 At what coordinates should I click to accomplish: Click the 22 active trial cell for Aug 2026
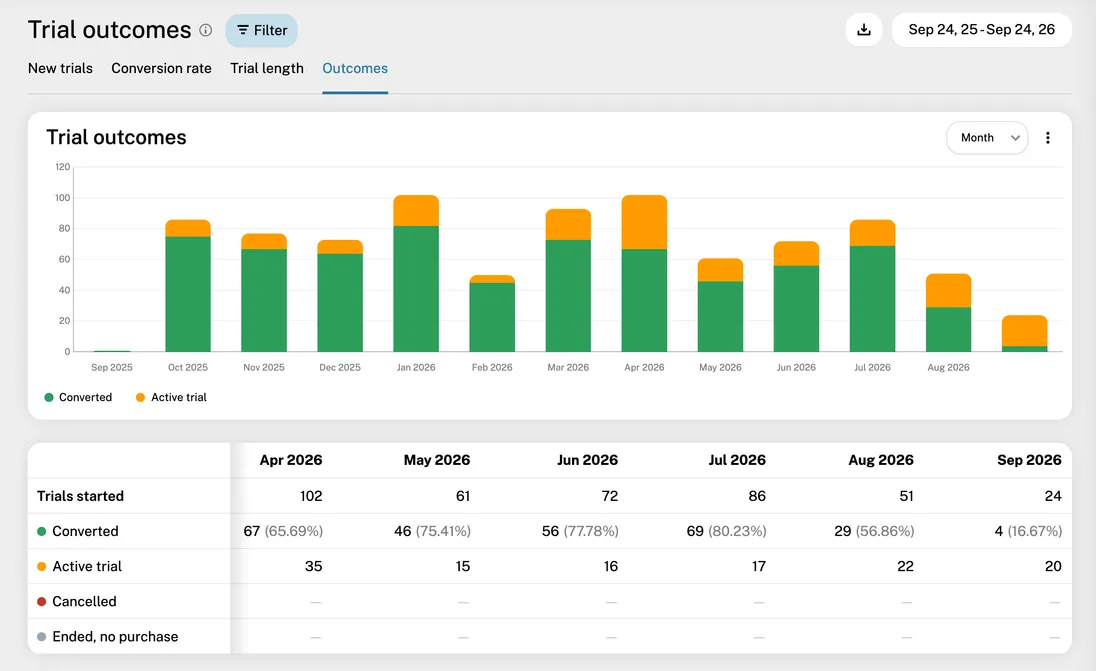(x=905, y=566)
